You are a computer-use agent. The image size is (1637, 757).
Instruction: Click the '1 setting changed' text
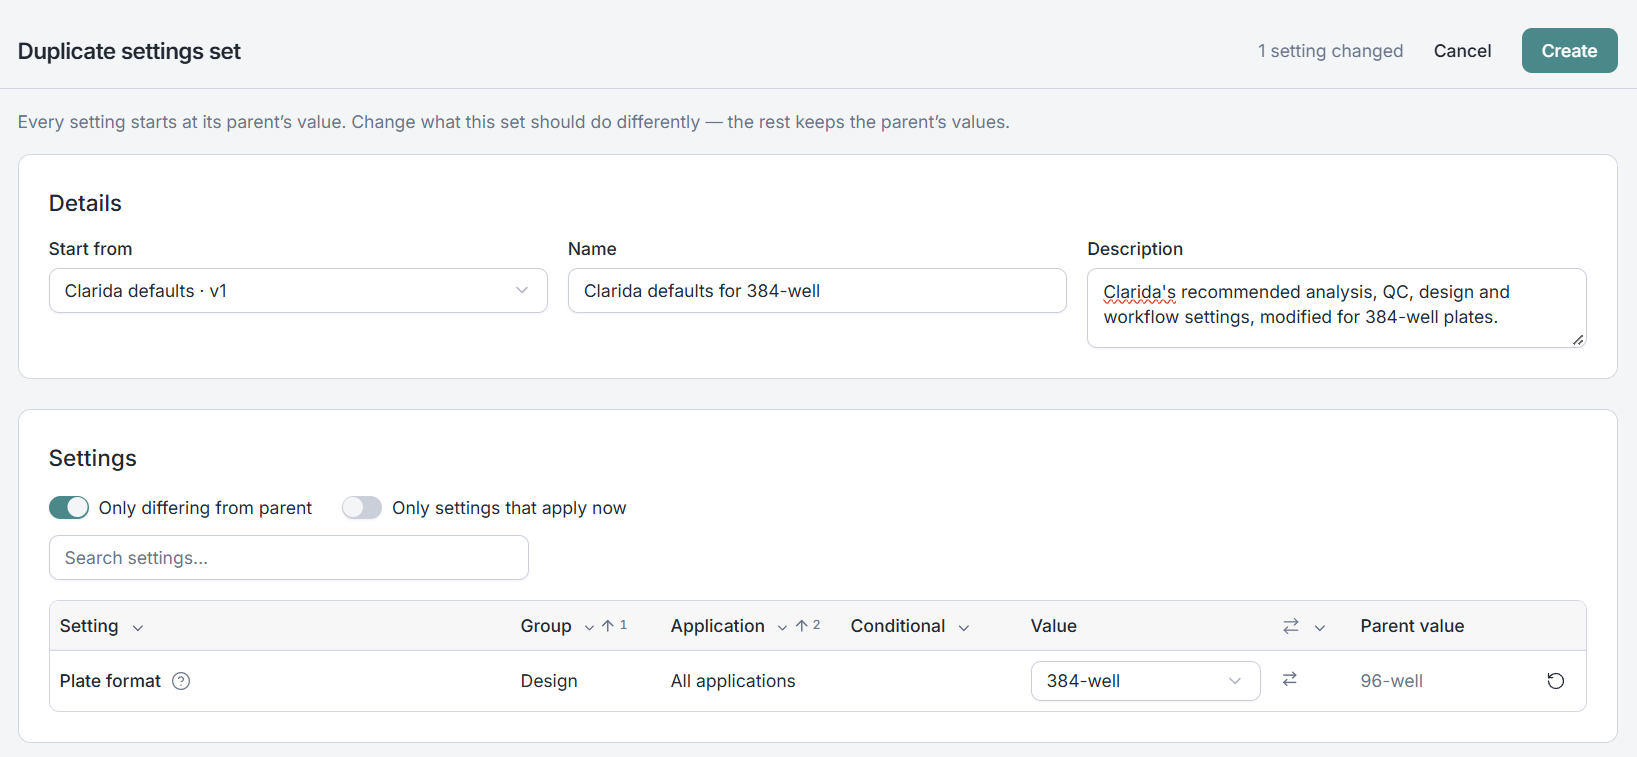click(1330, 51)
